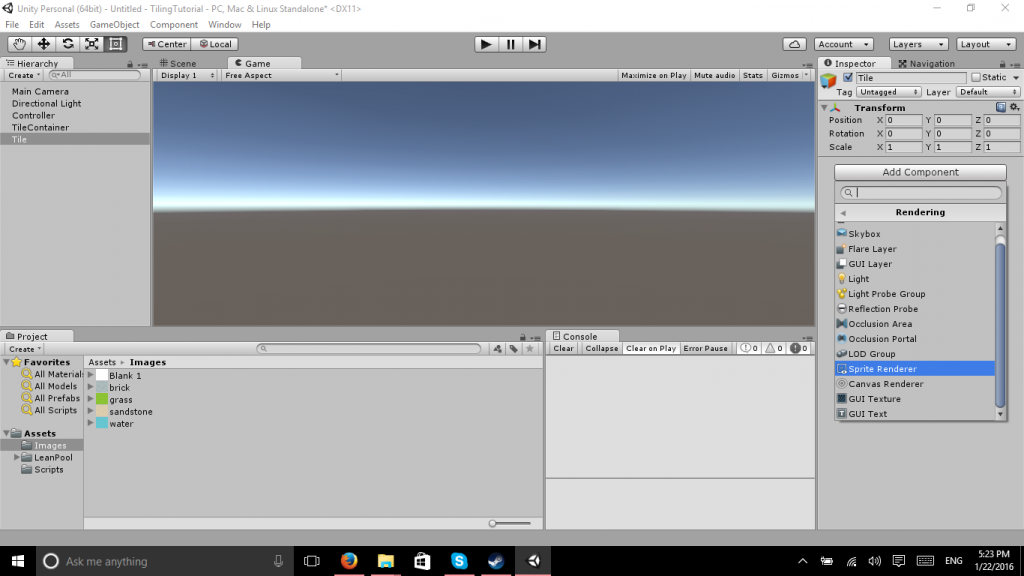Open the Layout dropdown
The height and width of the screenshot is (576, 1024).
pos(985,43)
